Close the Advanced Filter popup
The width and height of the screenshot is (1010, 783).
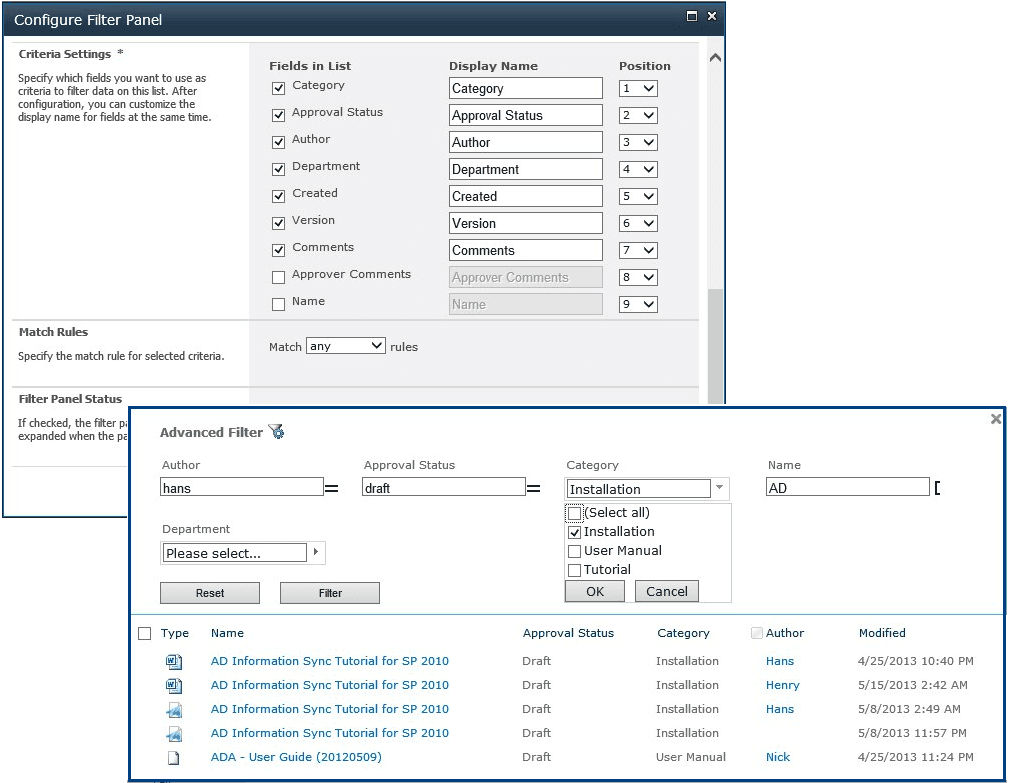[x=996, y=419]
